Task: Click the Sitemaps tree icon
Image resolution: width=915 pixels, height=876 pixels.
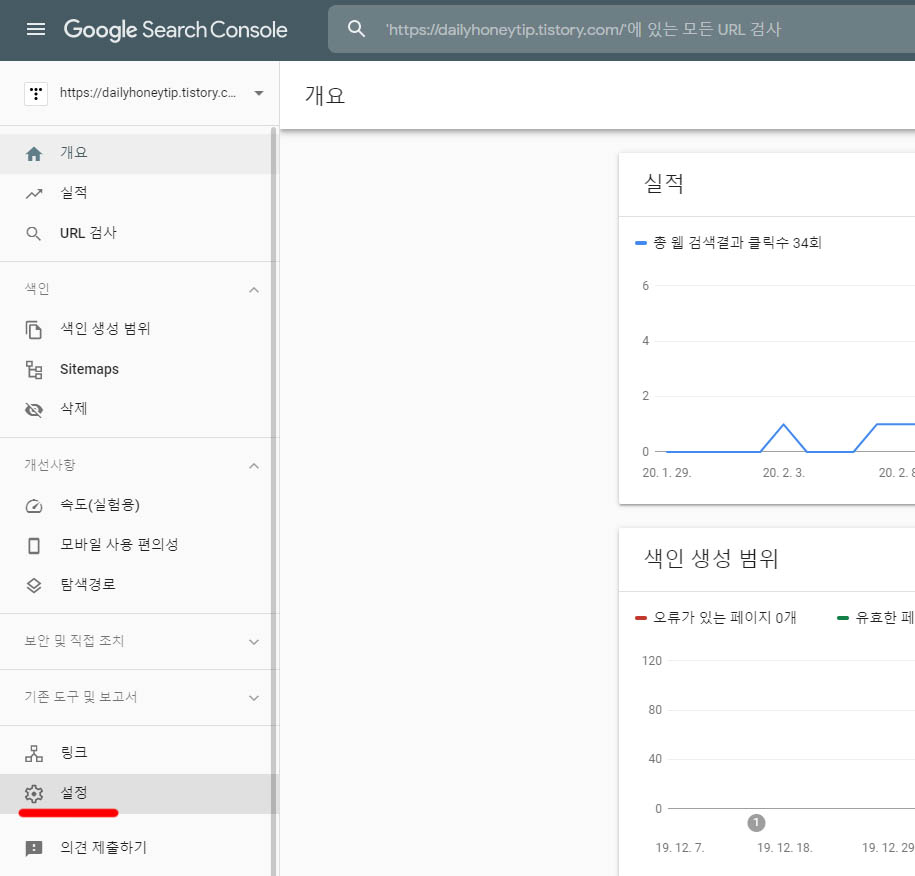Action: click(34, 370)
